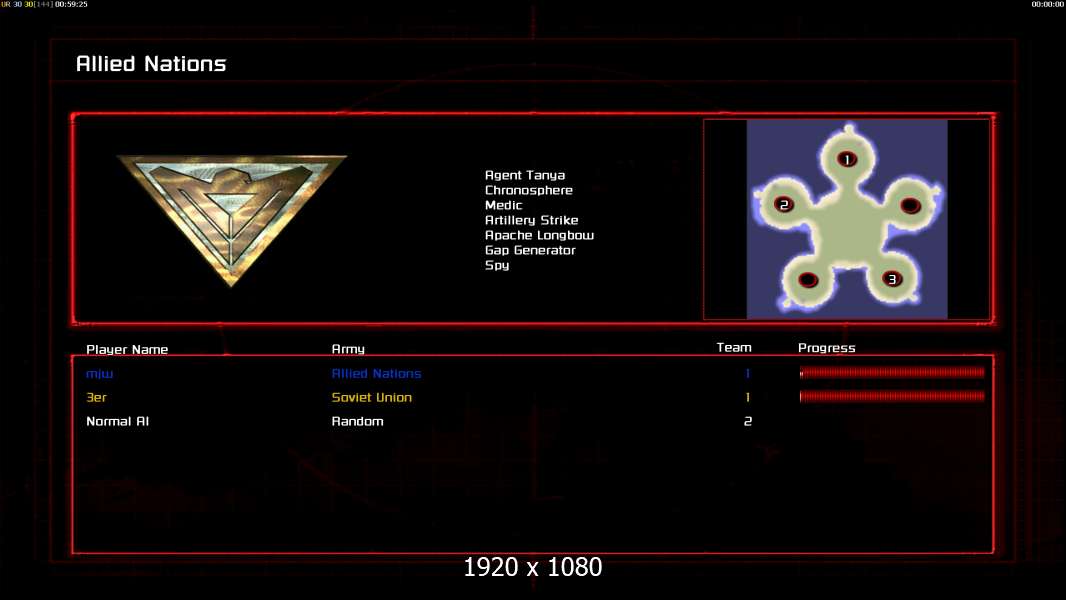Click the Normal AI player name

click(x=118, y=421)
